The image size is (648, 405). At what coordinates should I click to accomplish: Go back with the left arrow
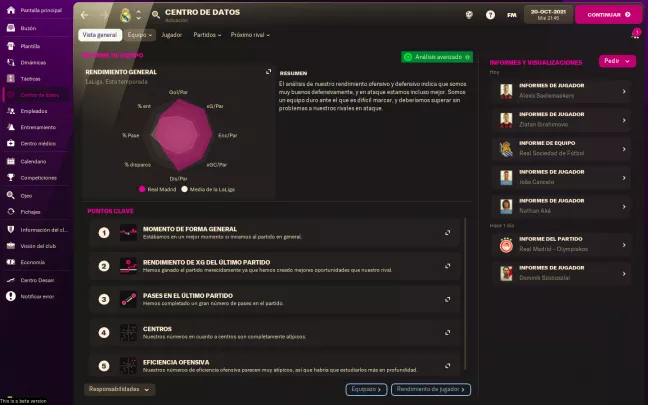(x=85, y=15)
